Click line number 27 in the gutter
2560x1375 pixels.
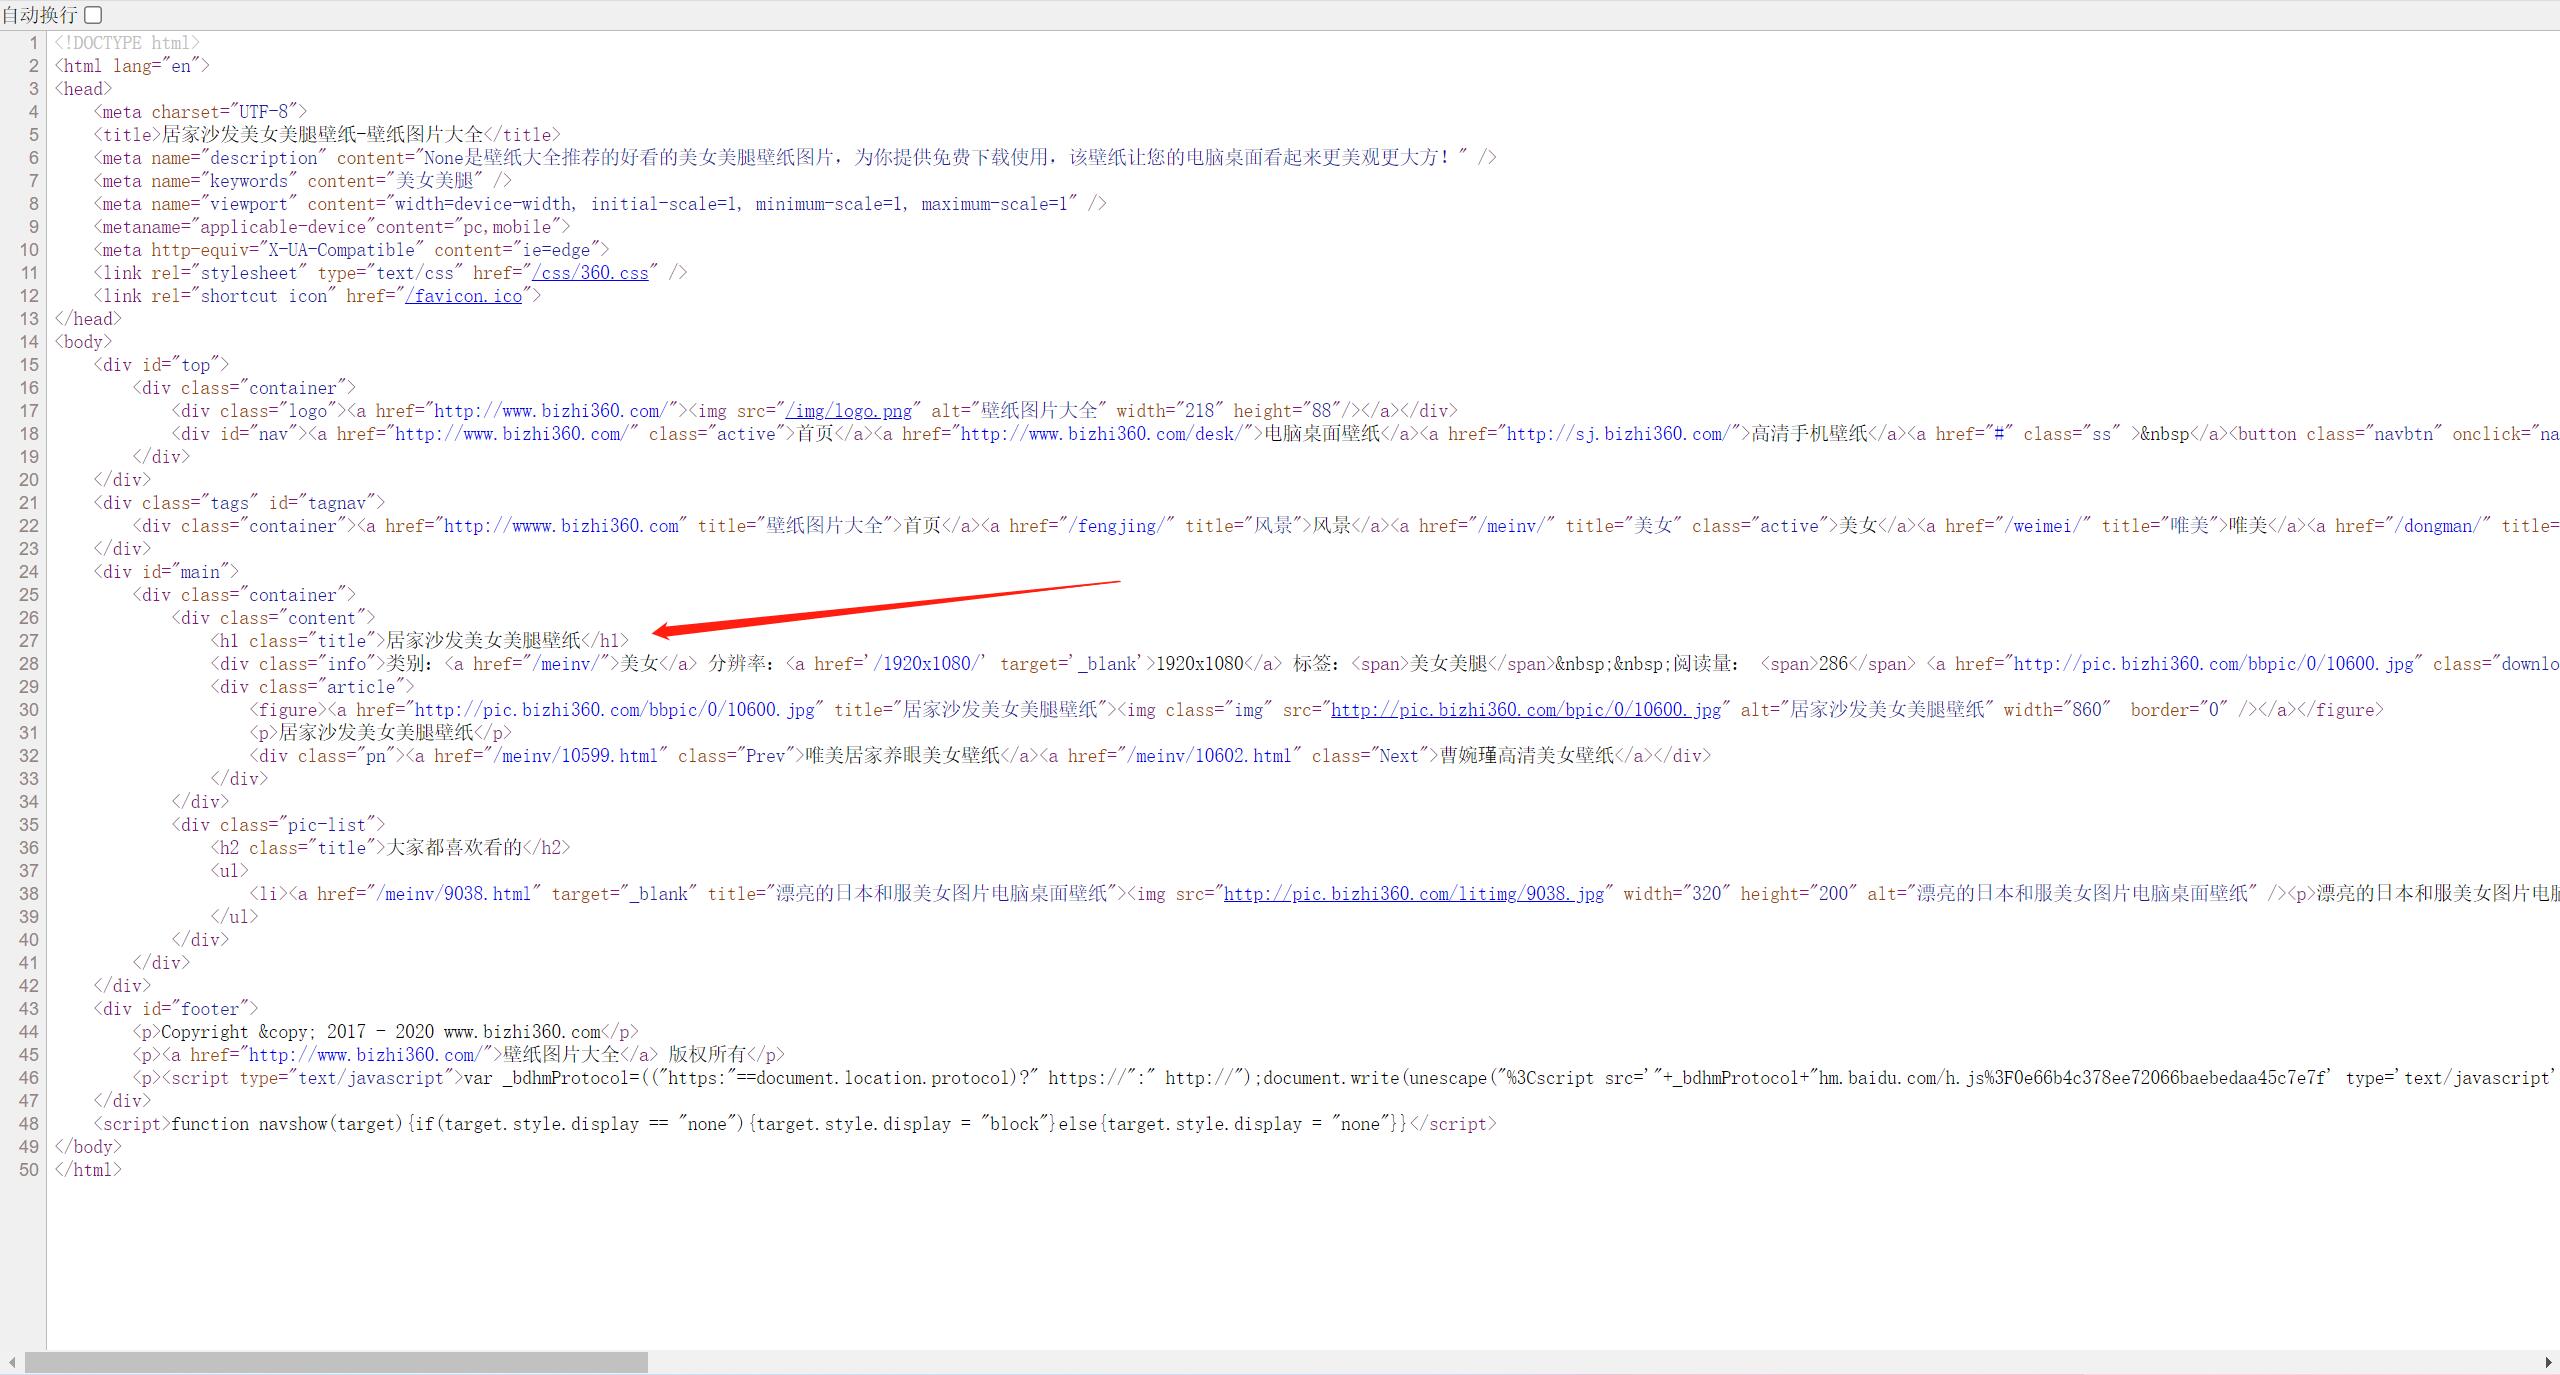point(29,640)
